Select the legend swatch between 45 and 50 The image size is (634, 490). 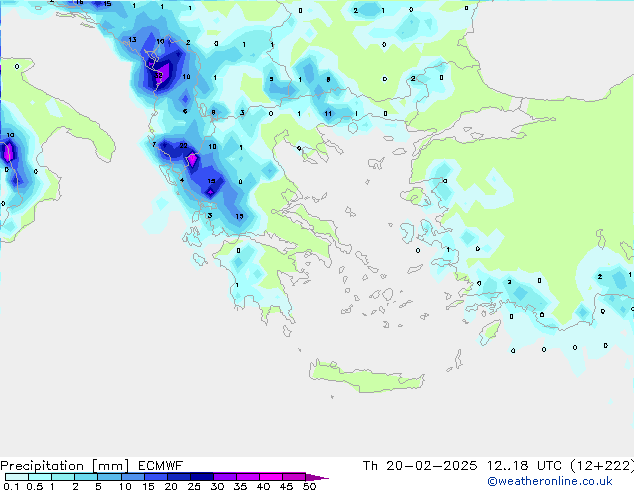(x=294, y=477)
